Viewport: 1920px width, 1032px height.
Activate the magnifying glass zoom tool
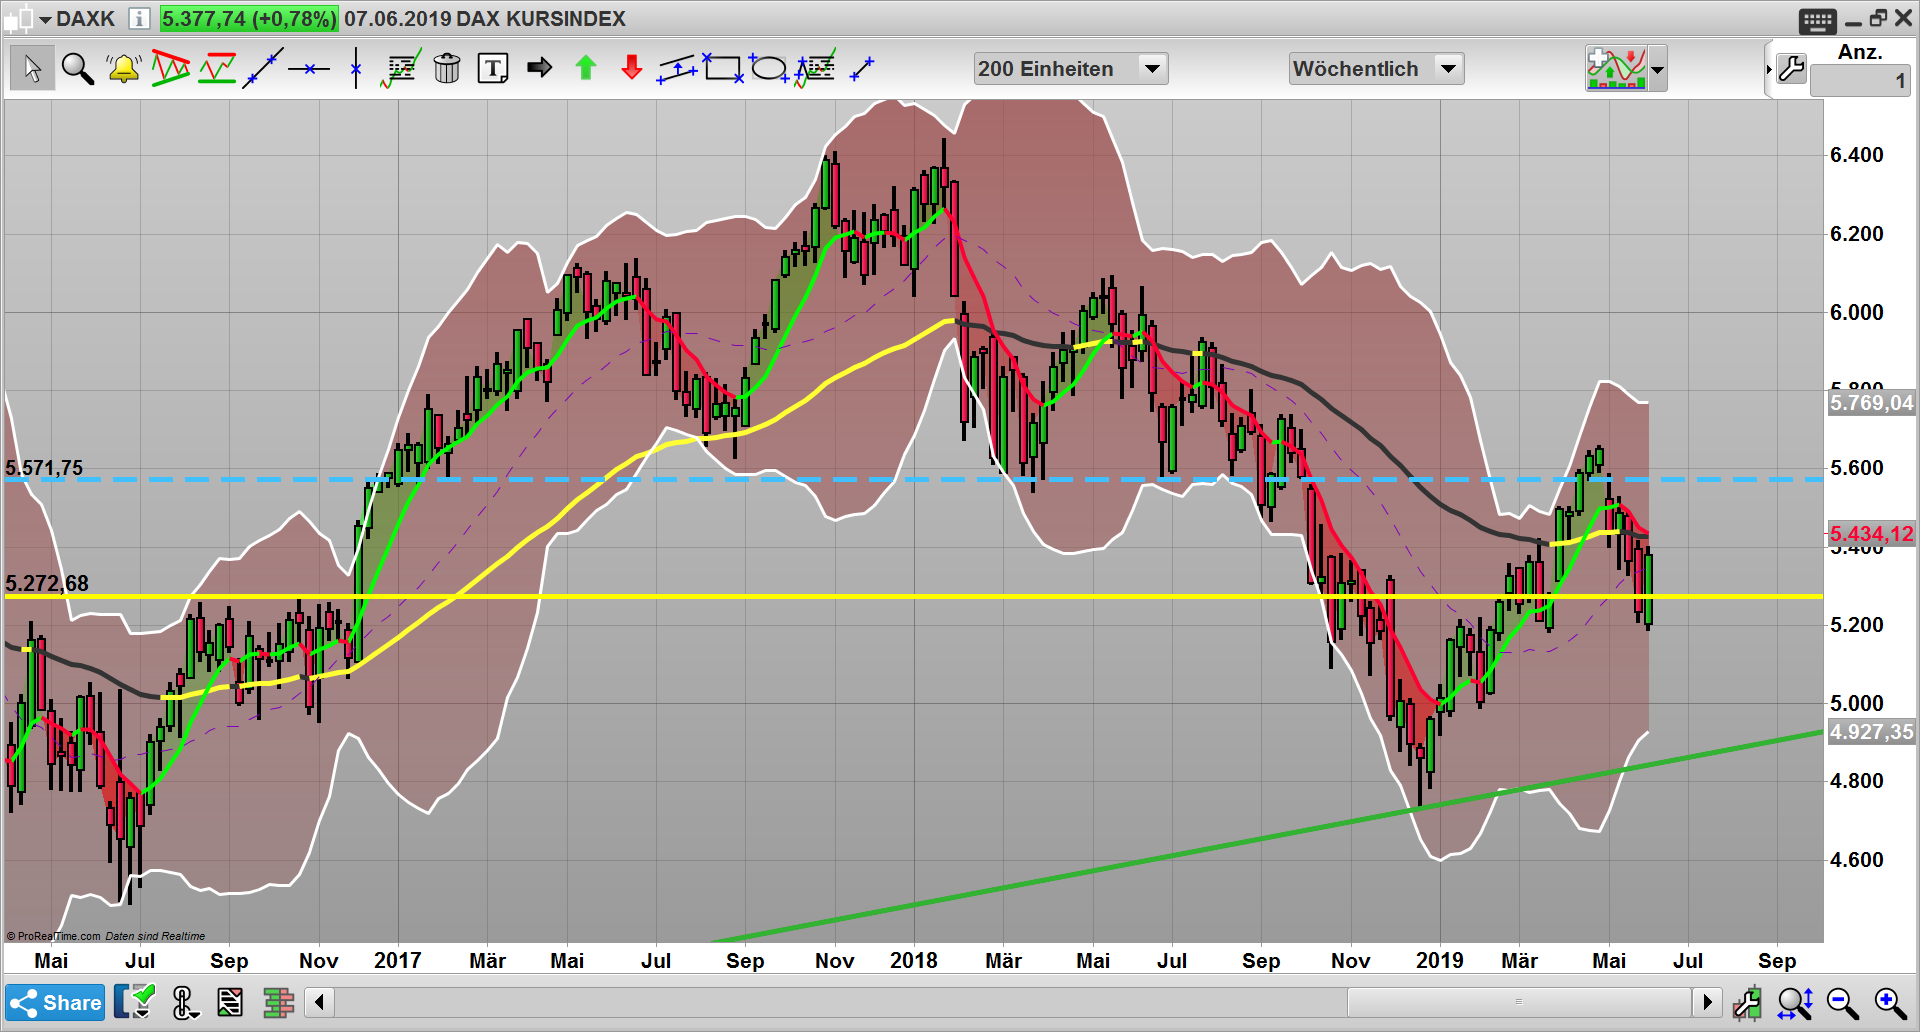[77, 68]
